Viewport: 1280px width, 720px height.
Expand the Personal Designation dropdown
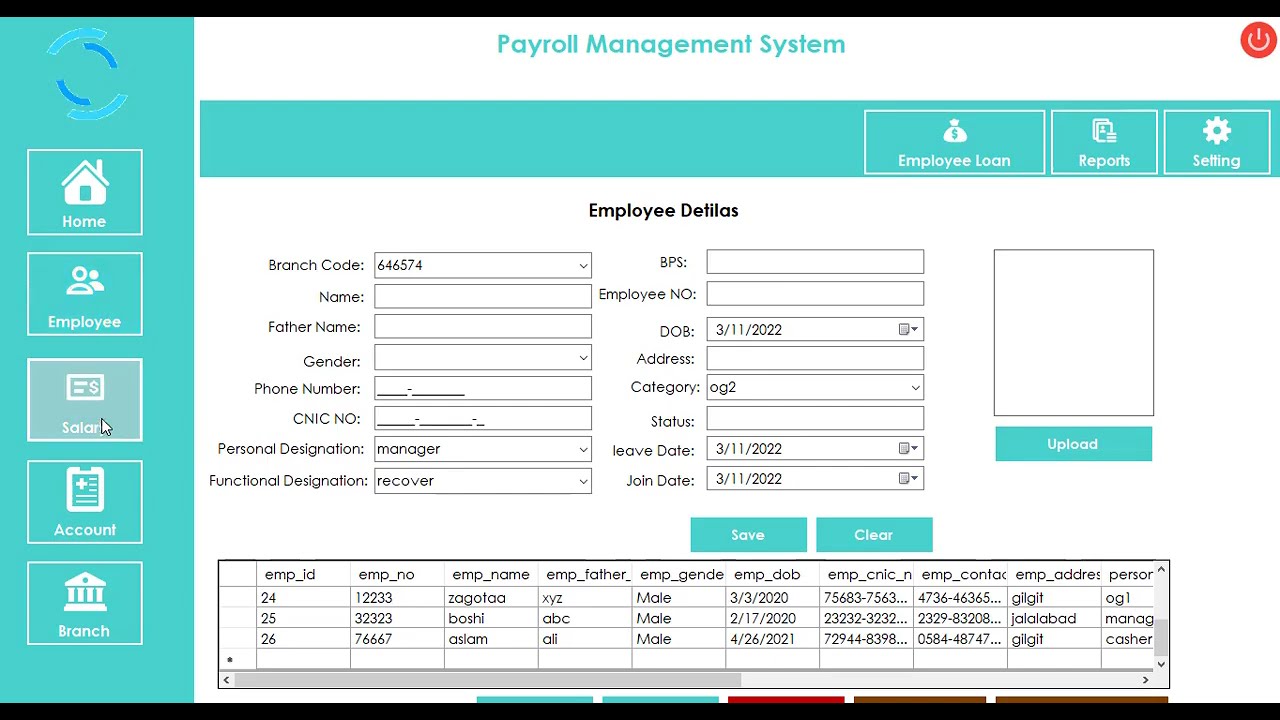[x=583, y=450]
